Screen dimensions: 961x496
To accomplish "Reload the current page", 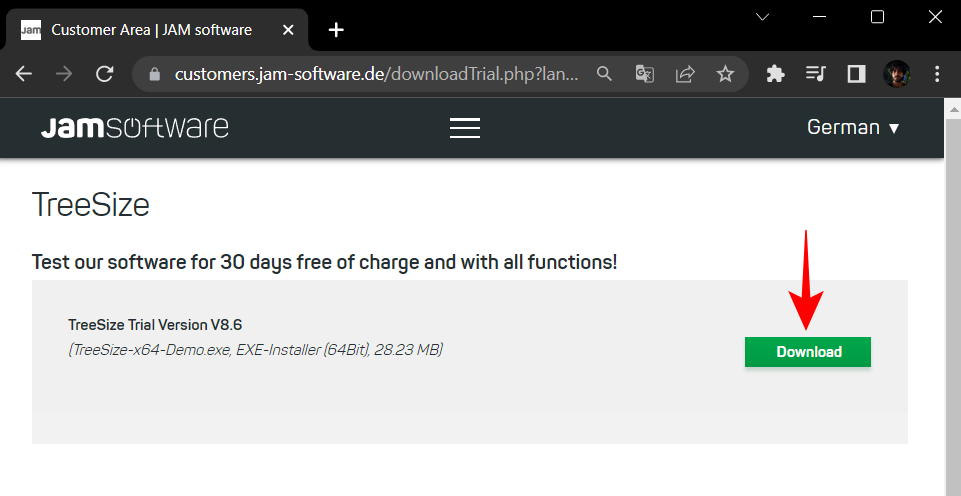I will [x=104, y=74].
